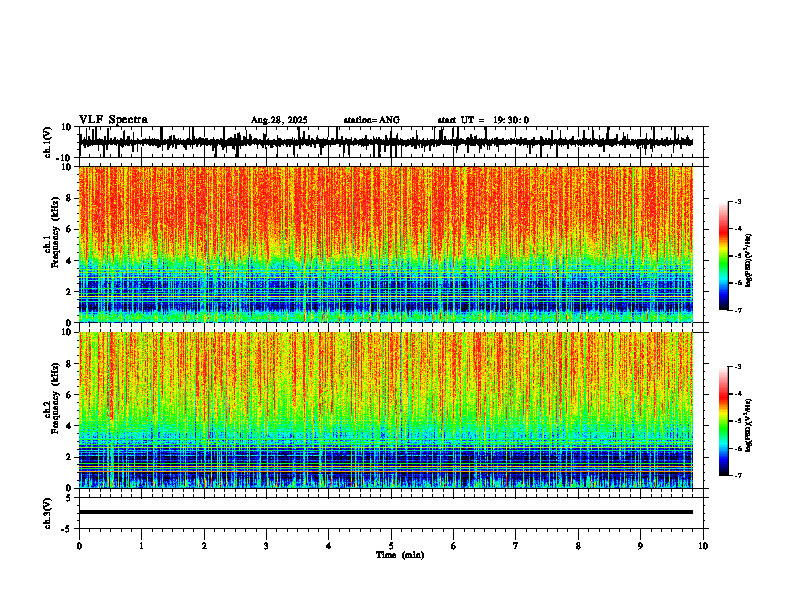The height and width of the screenshot is (612, 792).
Task: Click the time-axis tick label "7"
Action: coord(516,546)
